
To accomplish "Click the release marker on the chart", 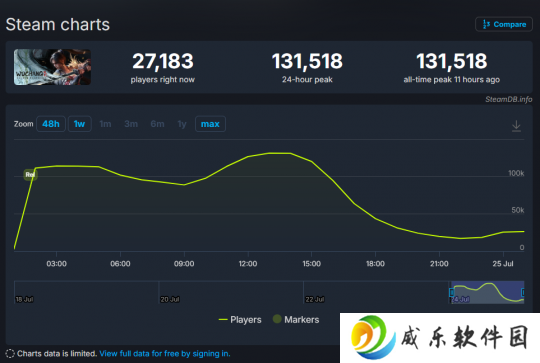I will 30,175.
